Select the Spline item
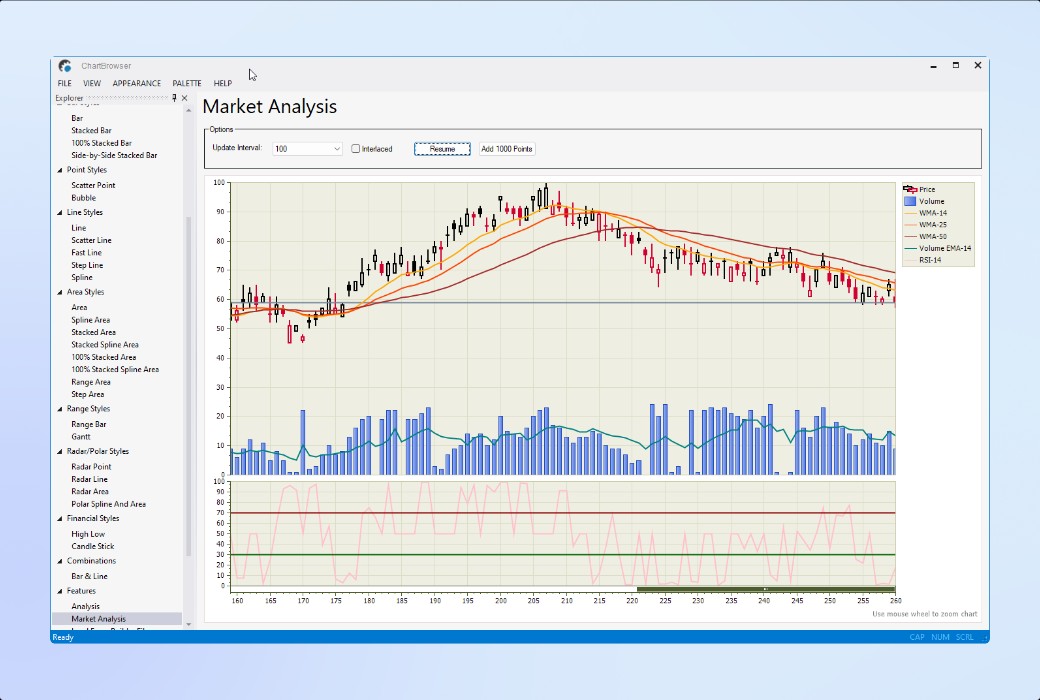 (82, 277)
